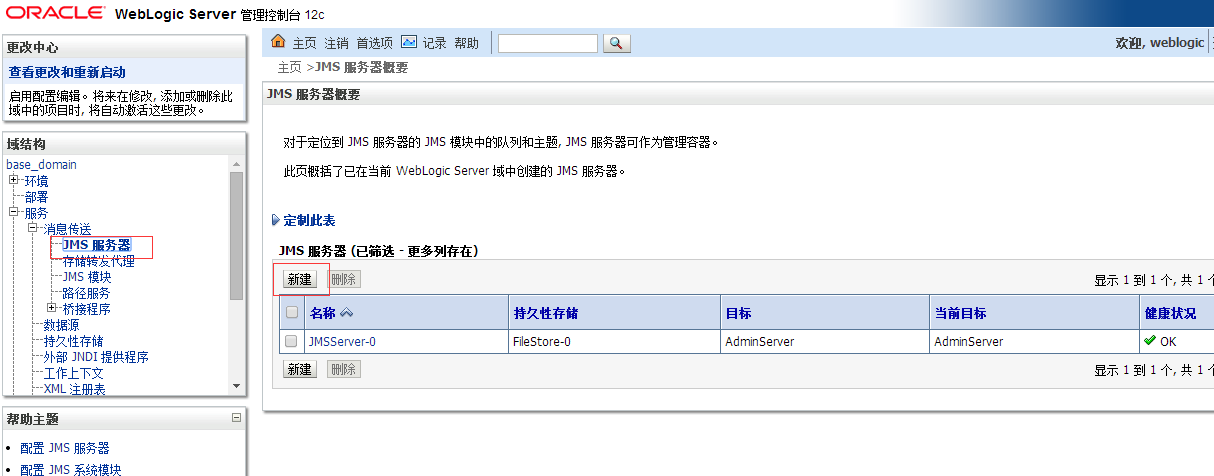
Task: Click the magnifier search button
Action: [617, 43]
